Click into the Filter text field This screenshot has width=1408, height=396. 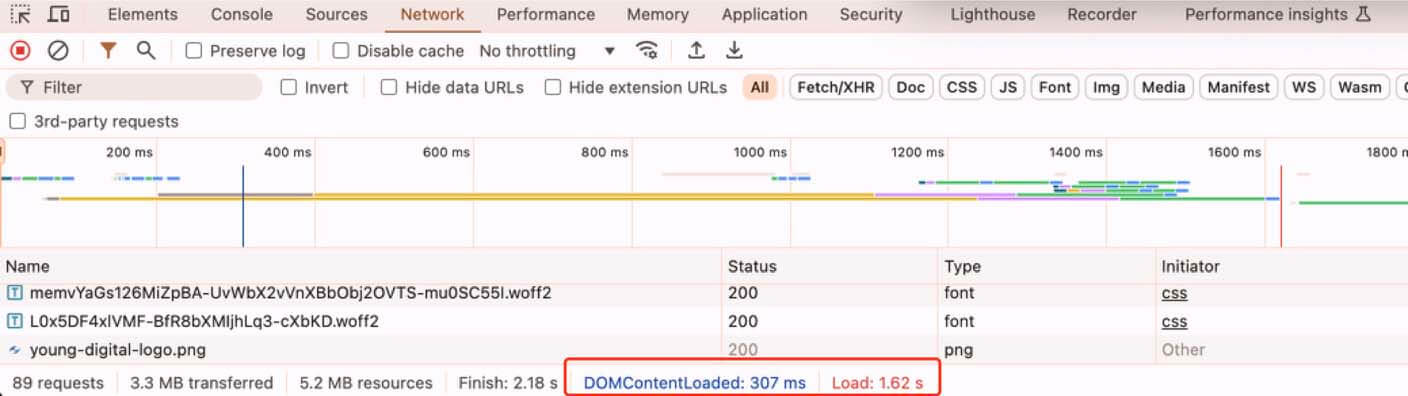(x=134, y=88)
